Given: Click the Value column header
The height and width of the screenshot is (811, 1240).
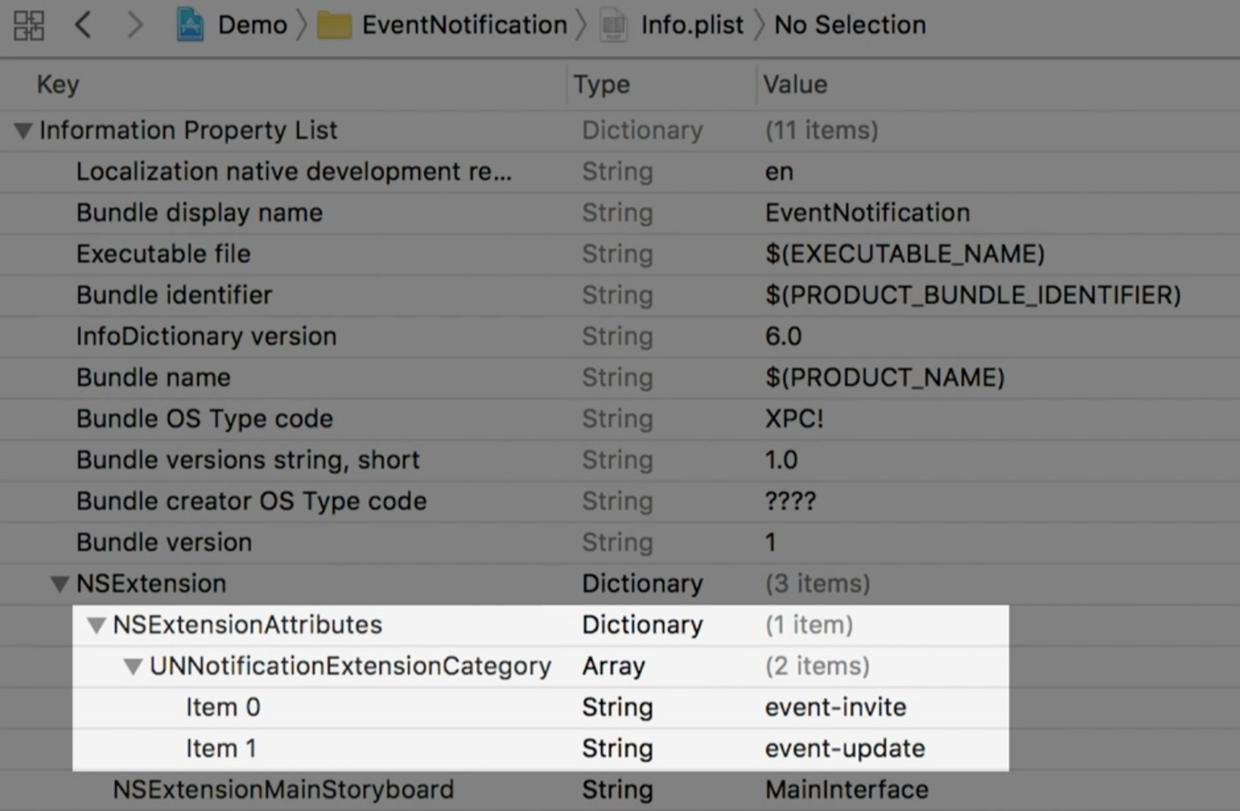Looking at the screenshot, I should [795, 85].
